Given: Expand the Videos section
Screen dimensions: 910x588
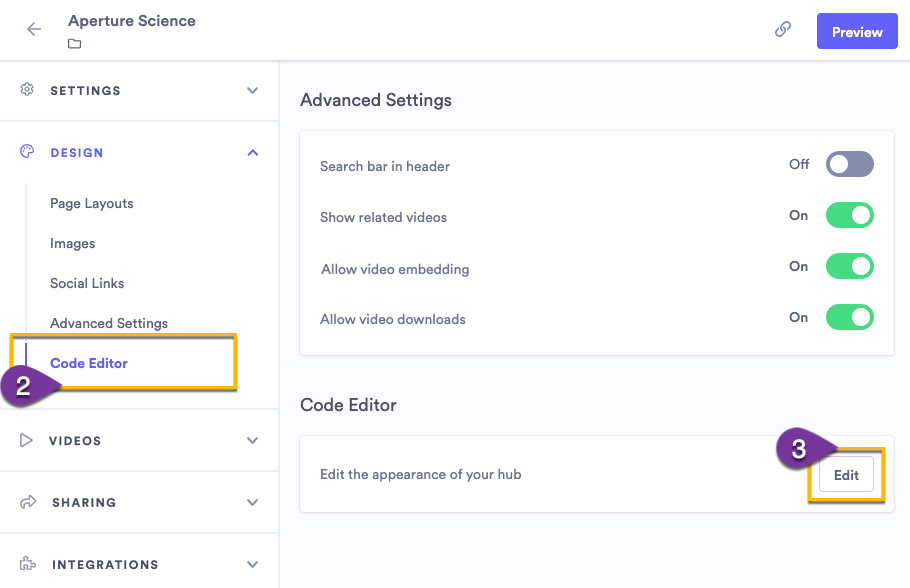Looking at the screenshot, I should 252,440.
